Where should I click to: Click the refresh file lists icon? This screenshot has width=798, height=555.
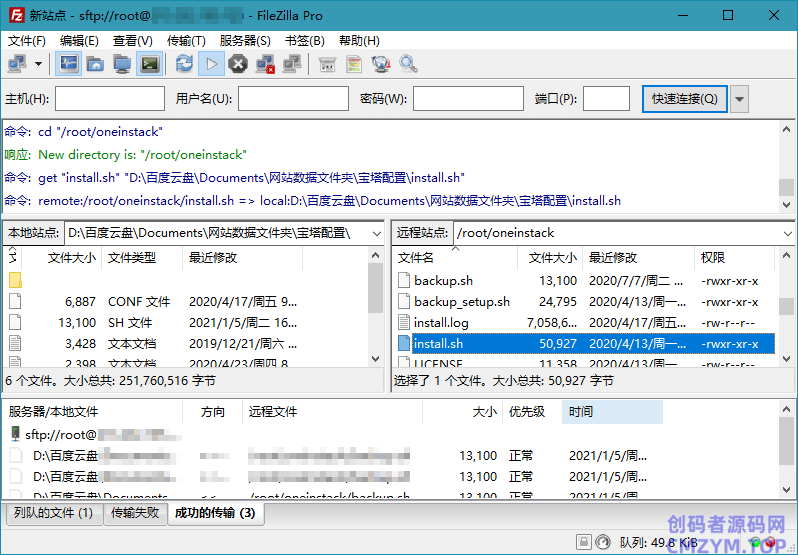tap(184, 64)
